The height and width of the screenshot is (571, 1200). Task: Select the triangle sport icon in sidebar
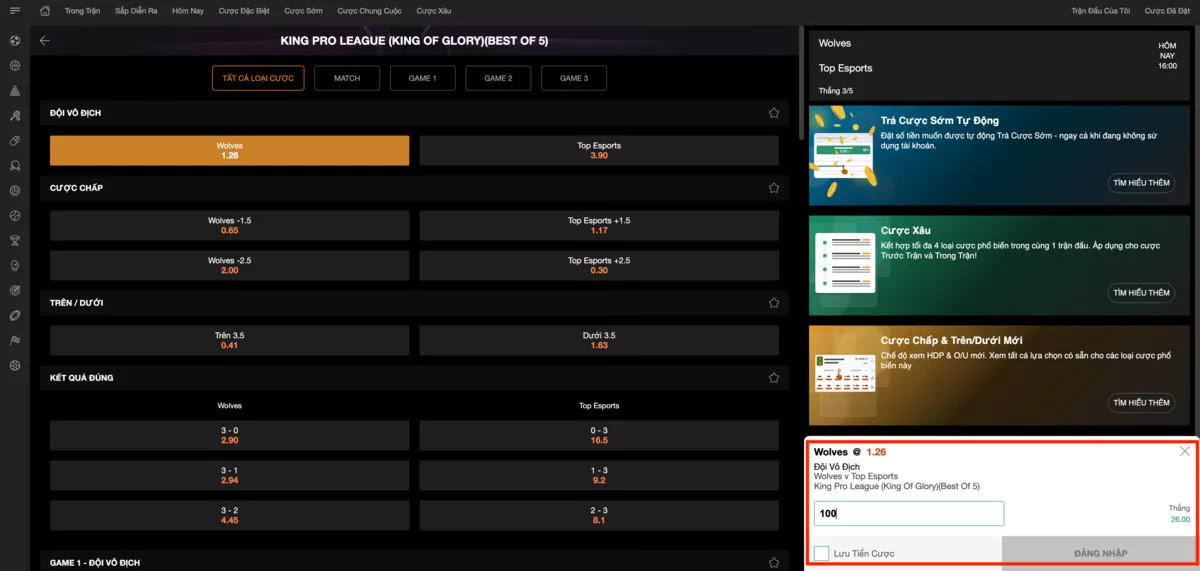pyautogui.click(x=15, y=91)
